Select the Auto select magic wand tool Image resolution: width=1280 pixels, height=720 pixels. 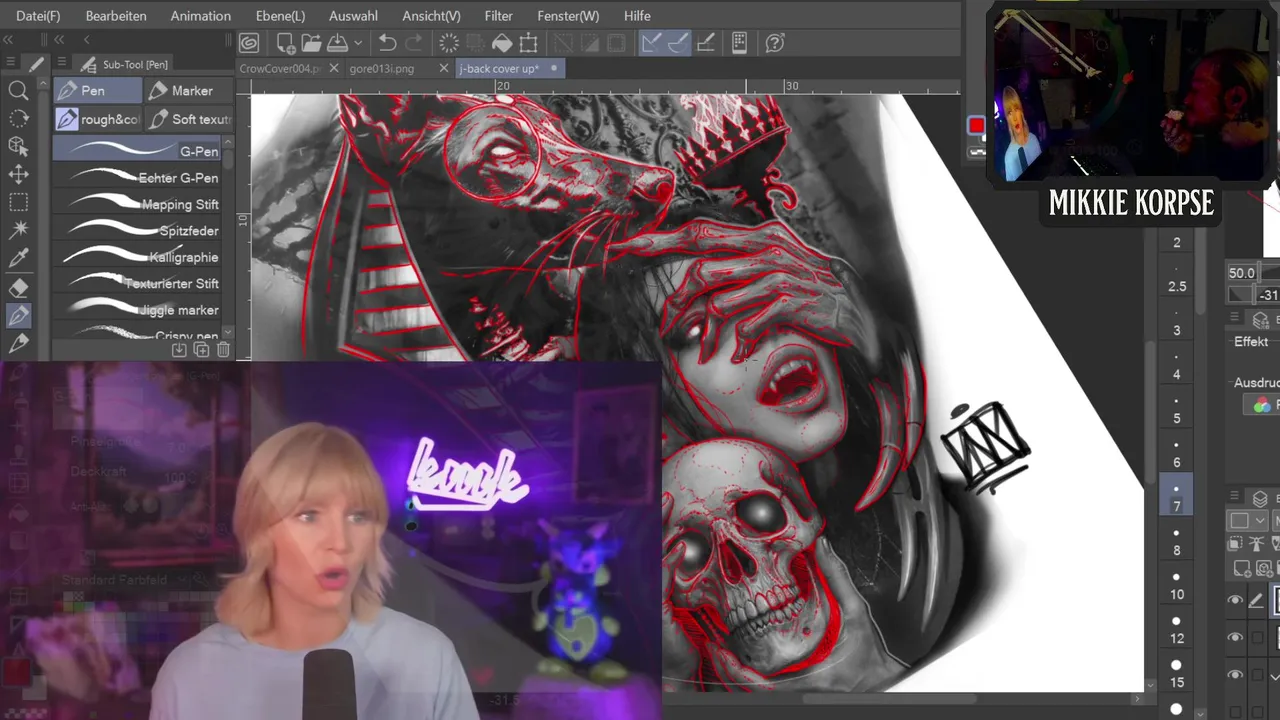click(x=18, y=231)
